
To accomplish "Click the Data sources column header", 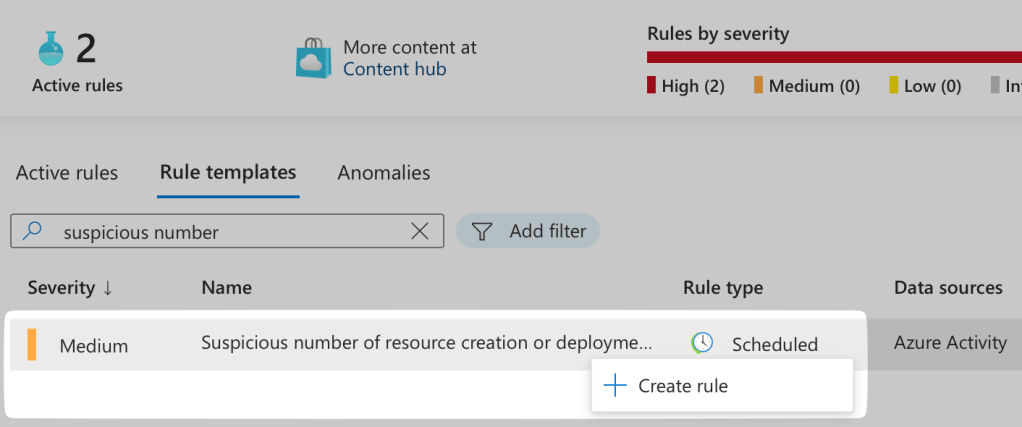I will click(x=948, y=288).
